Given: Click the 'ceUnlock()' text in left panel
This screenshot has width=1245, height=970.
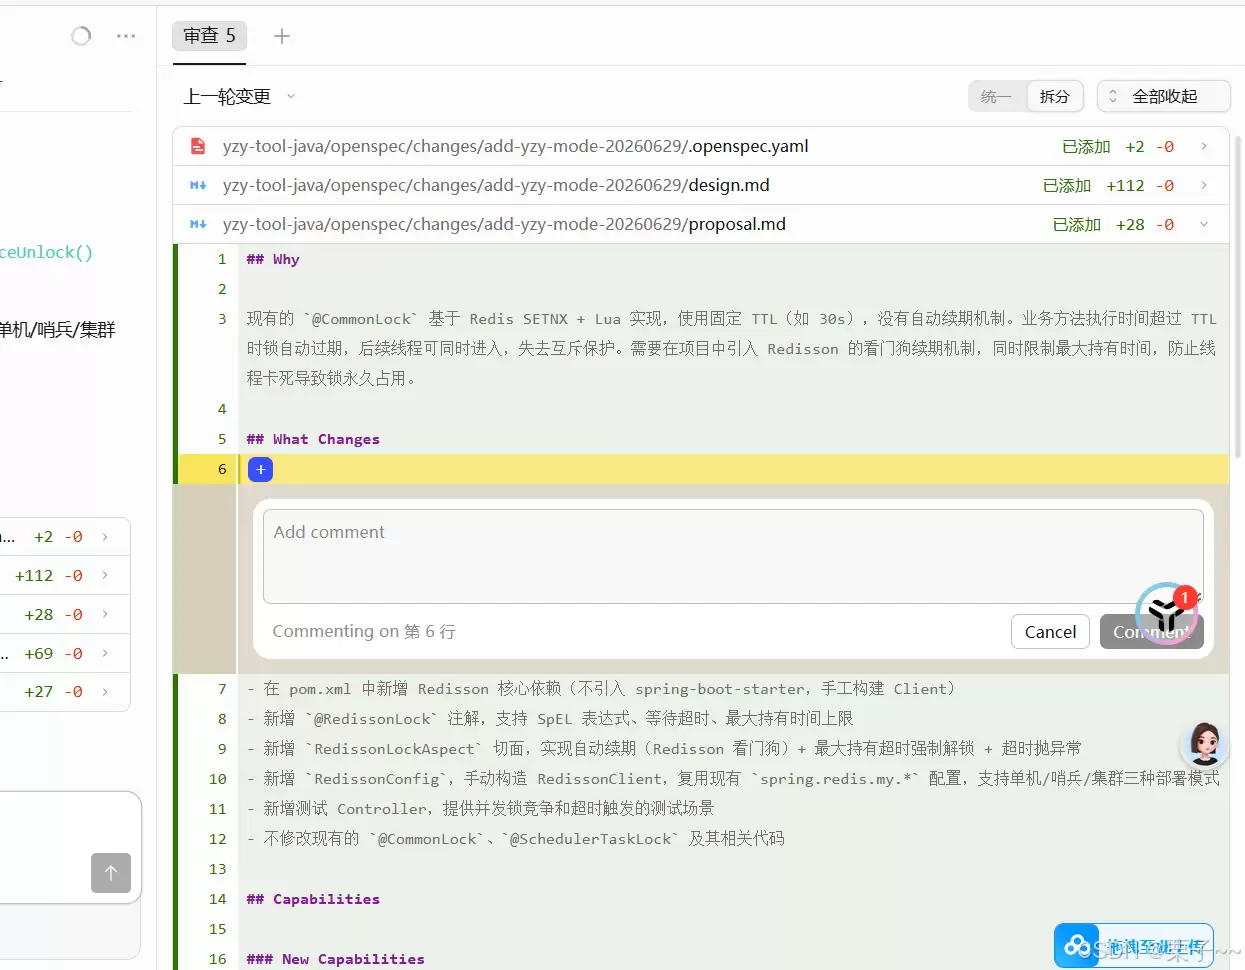Looking at the screenshot, I should tap(46, 252).
